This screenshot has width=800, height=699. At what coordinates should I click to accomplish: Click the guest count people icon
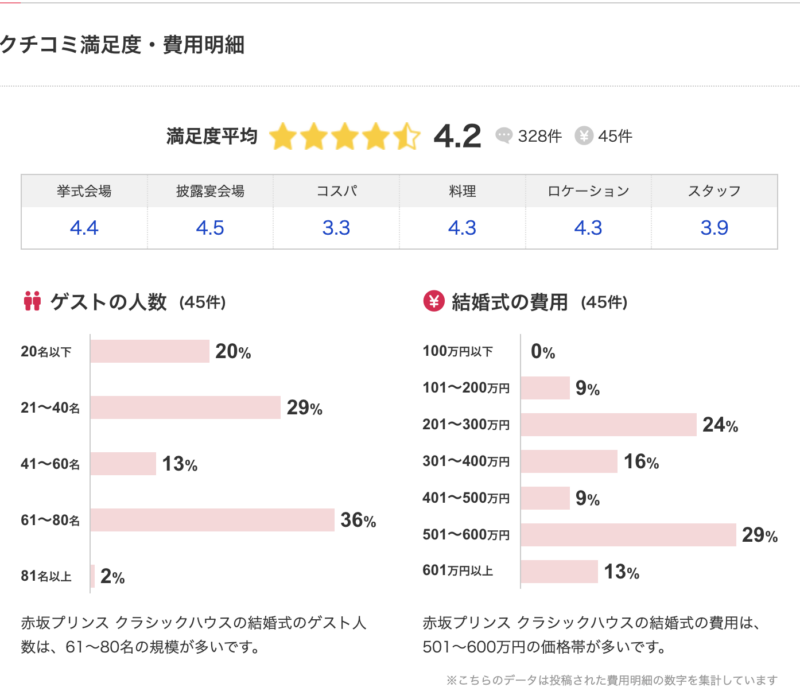[31, 301]
